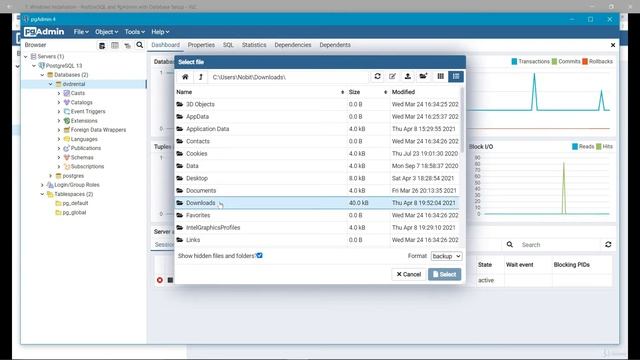Expand the postgres database node
The height and width of the screenshot is (360, 640).
point(51,176)
